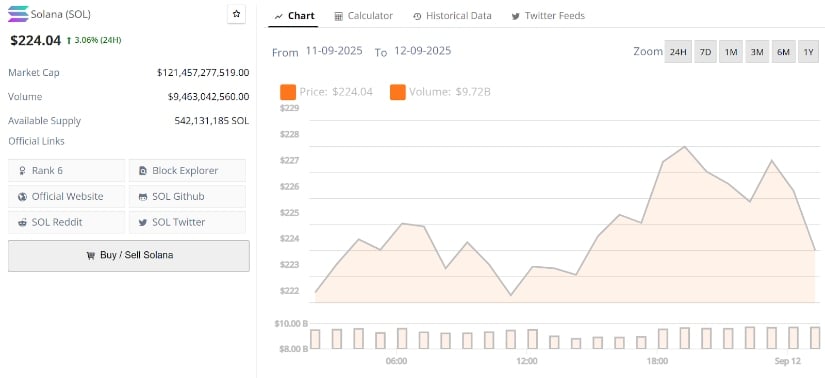Viewport: 825px width, 378px height.
Task: Open the Chart tab
Action: click(x=295, y=16)
